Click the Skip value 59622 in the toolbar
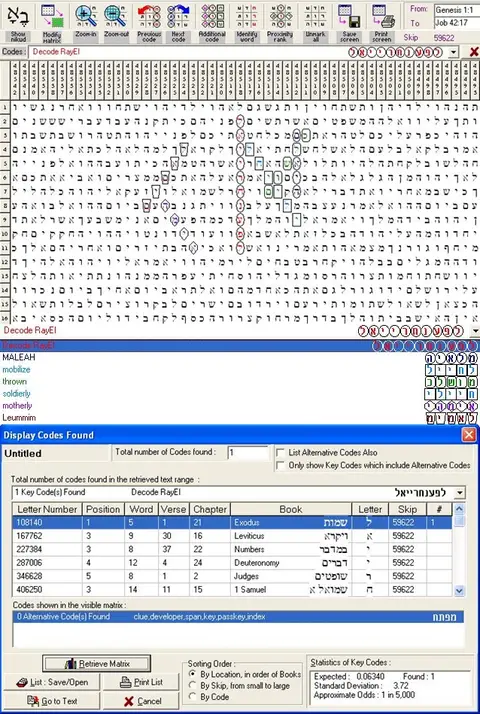The height and width of the screenshot is (714, 480). [444, 38]
